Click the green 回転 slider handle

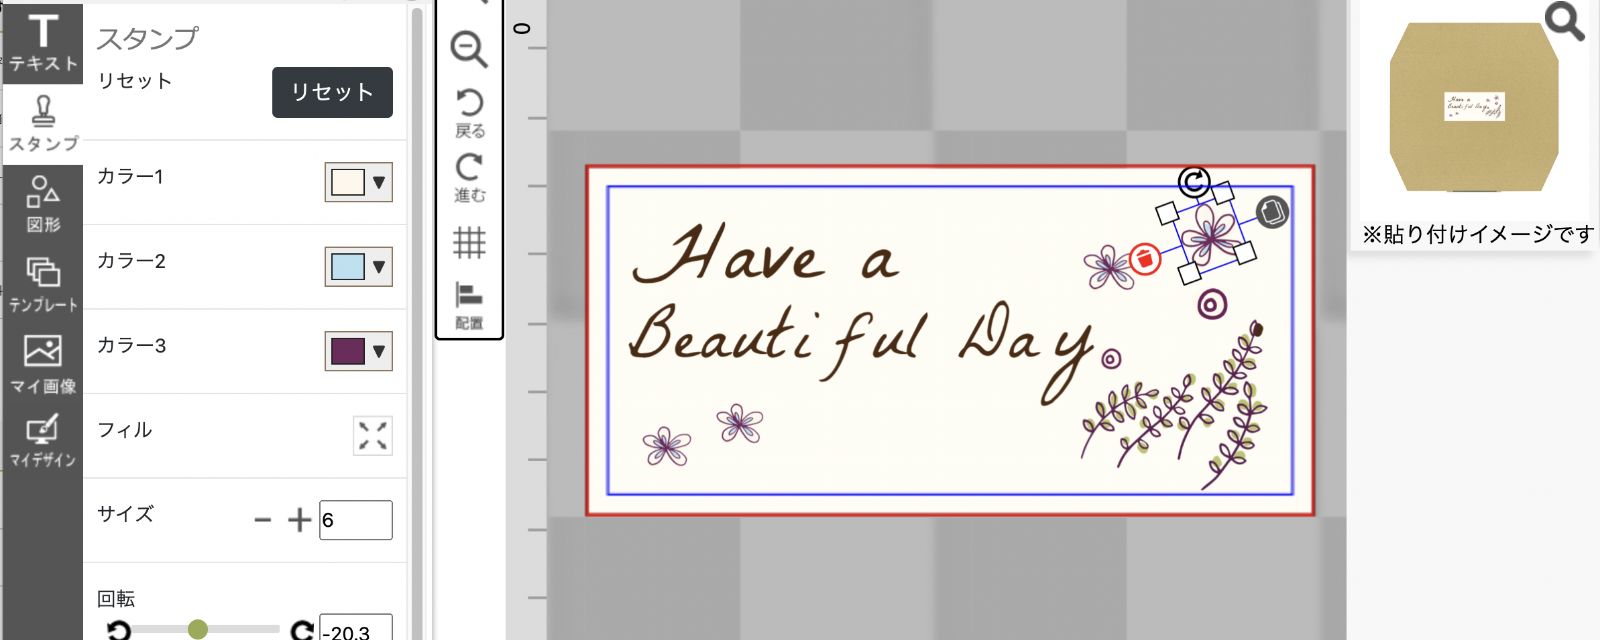(198, 629)
